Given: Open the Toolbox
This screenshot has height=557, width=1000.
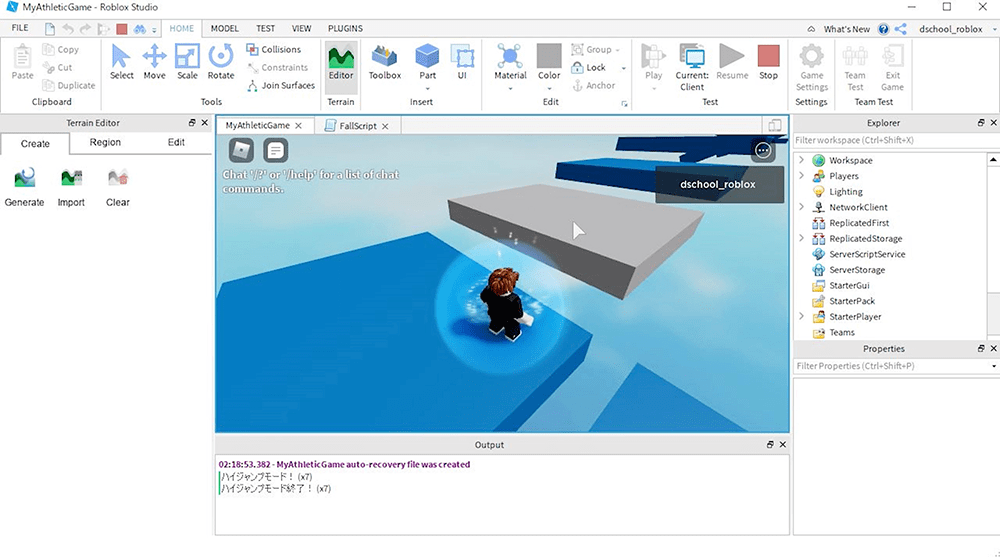Looking at the screenshot, I should pyautogui.click(x=385, y=62).
